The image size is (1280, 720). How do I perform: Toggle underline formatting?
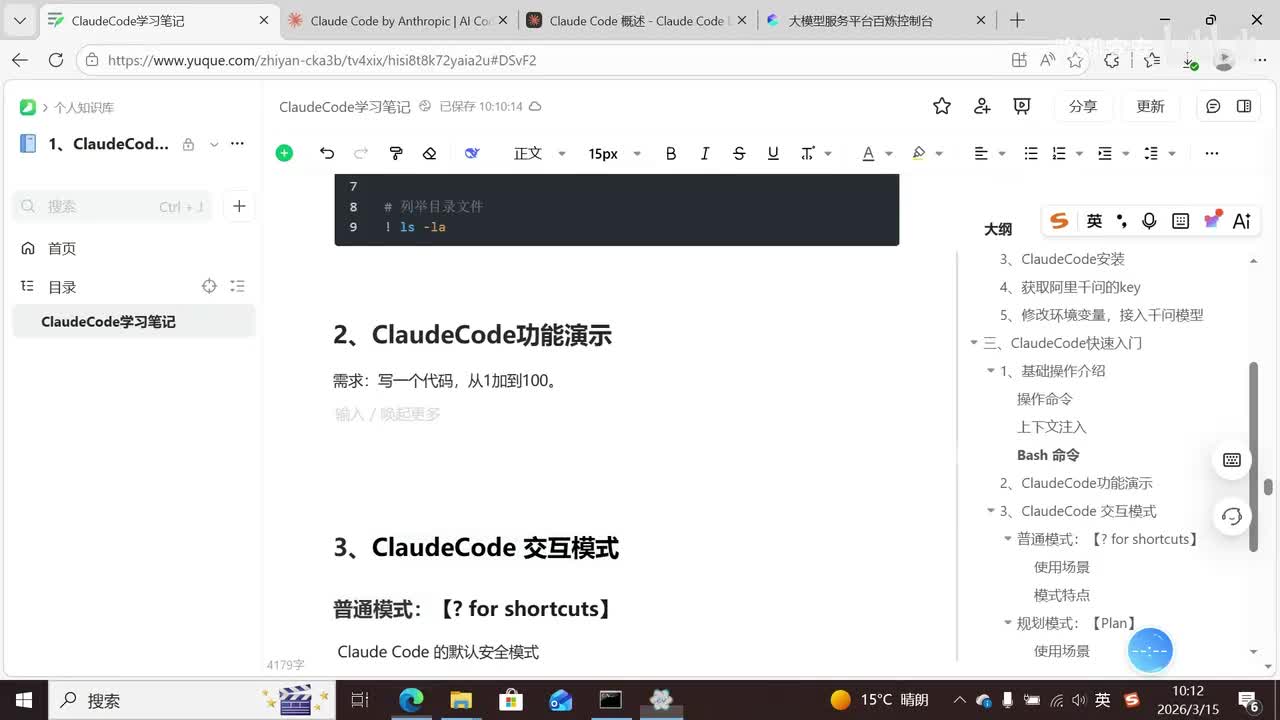(x=773, y=153)
